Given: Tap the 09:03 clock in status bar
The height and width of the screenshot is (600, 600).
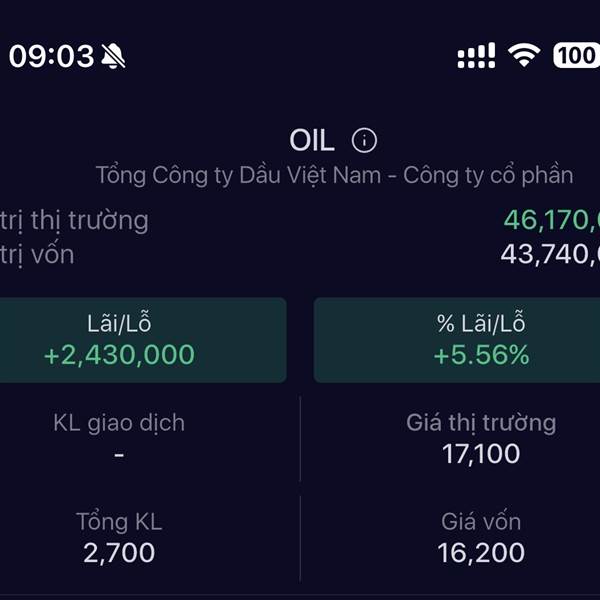Looking at the screenshot, I should (x=51, y=56).
